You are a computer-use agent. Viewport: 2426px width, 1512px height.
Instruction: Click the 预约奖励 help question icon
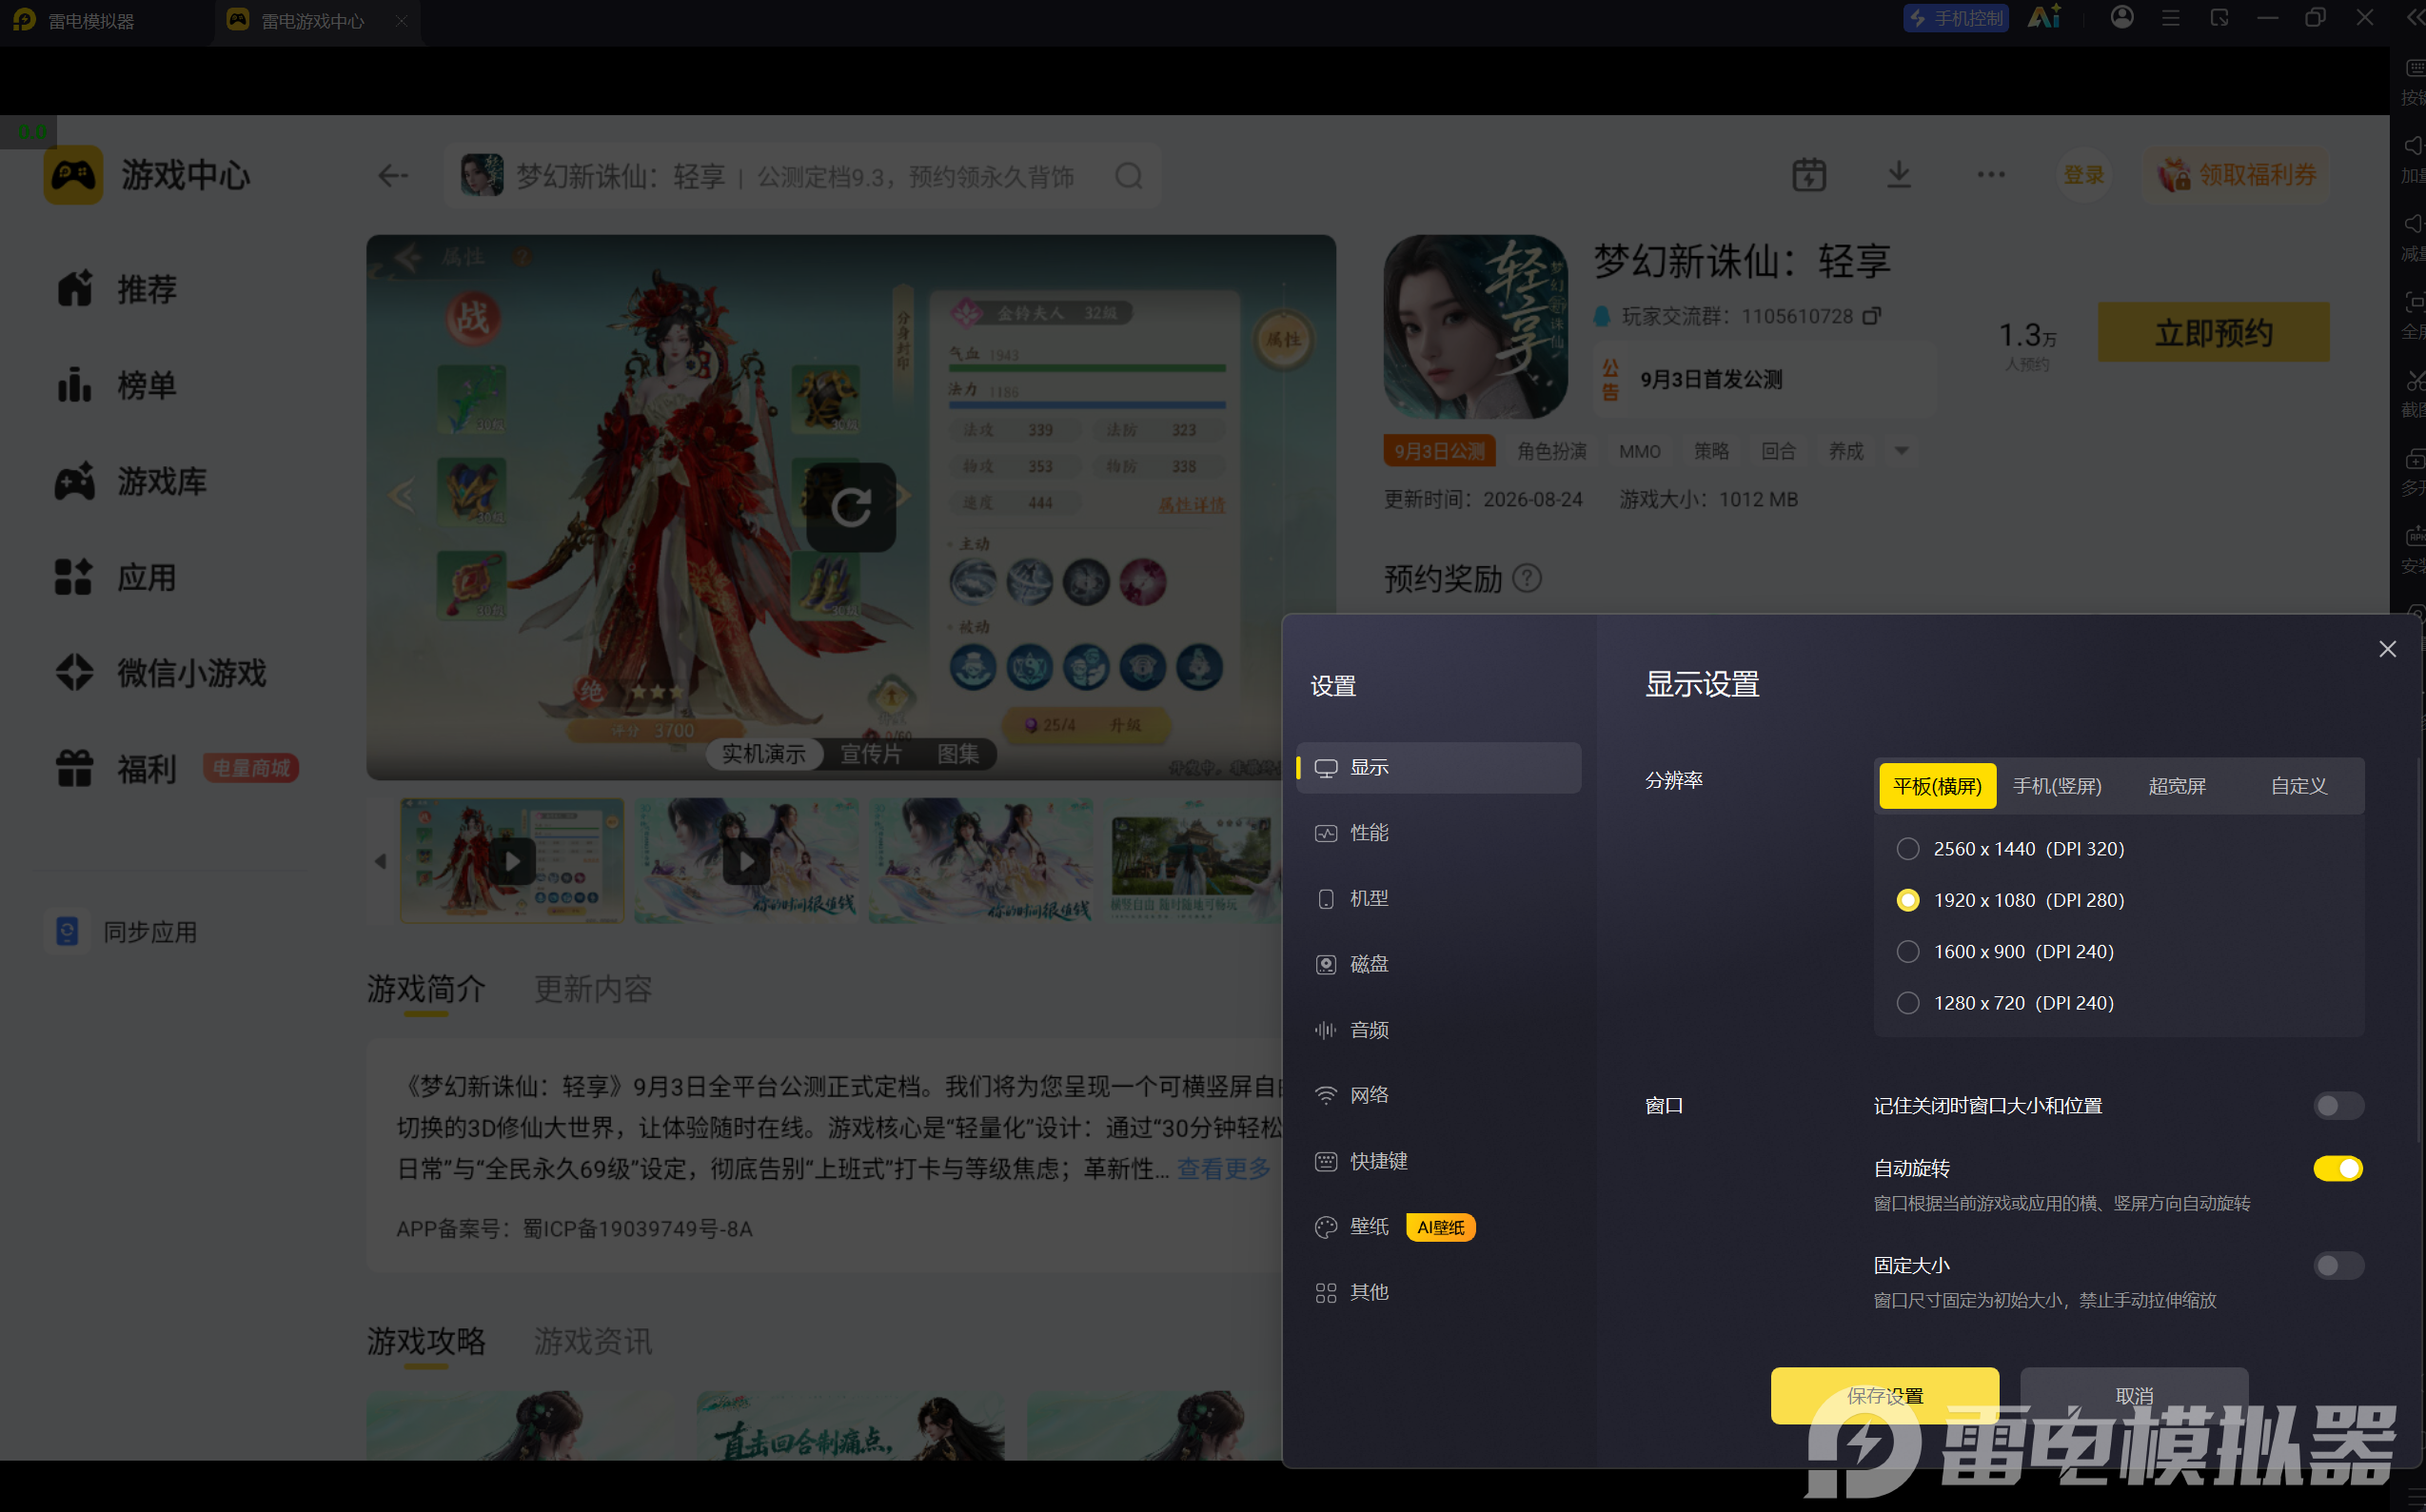point(1527,578)
